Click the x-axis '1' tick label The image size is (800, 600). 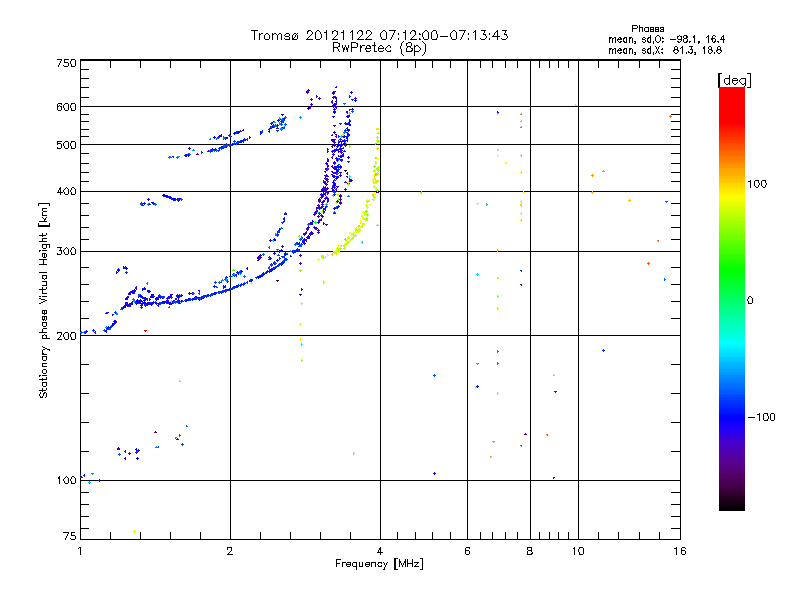[x=80, y=551]
